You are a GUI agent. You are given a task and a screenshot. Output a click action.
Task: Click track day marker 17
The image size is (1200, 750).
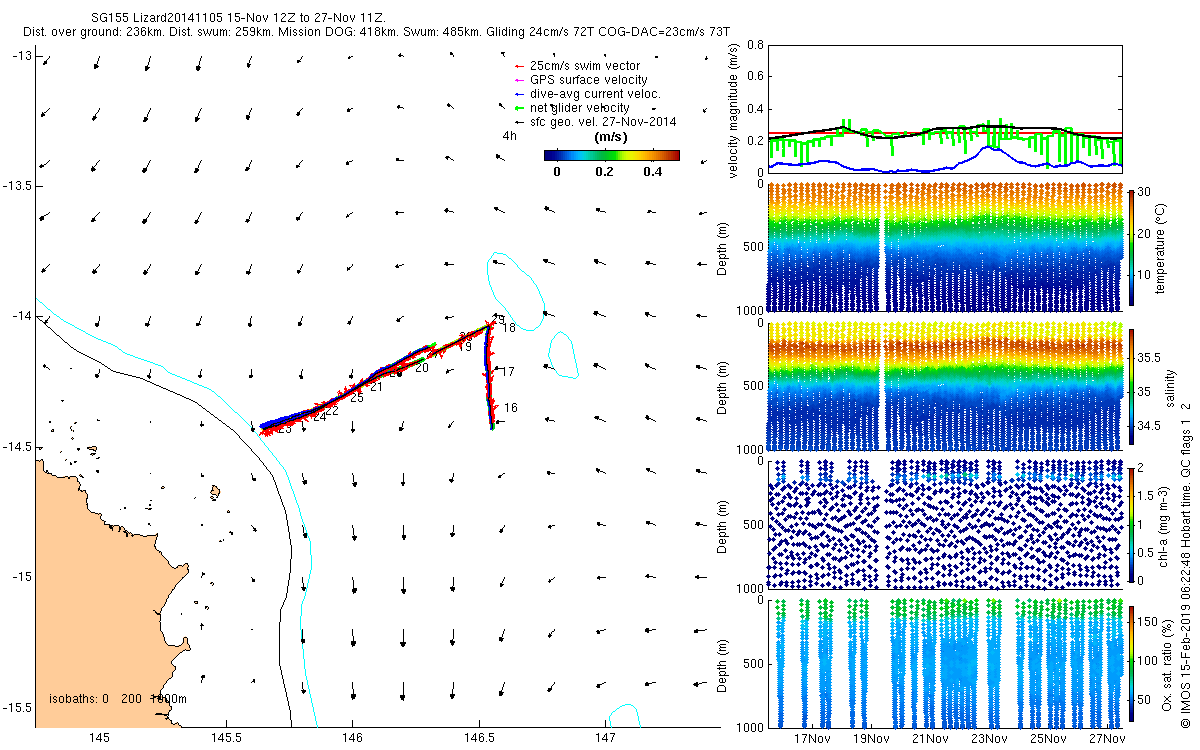coord(507,372)
